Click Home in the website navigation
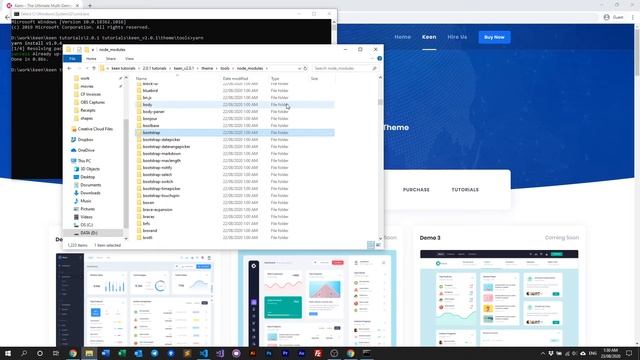Viewport: 640px width, 360px height. click(x=402, y=37)
